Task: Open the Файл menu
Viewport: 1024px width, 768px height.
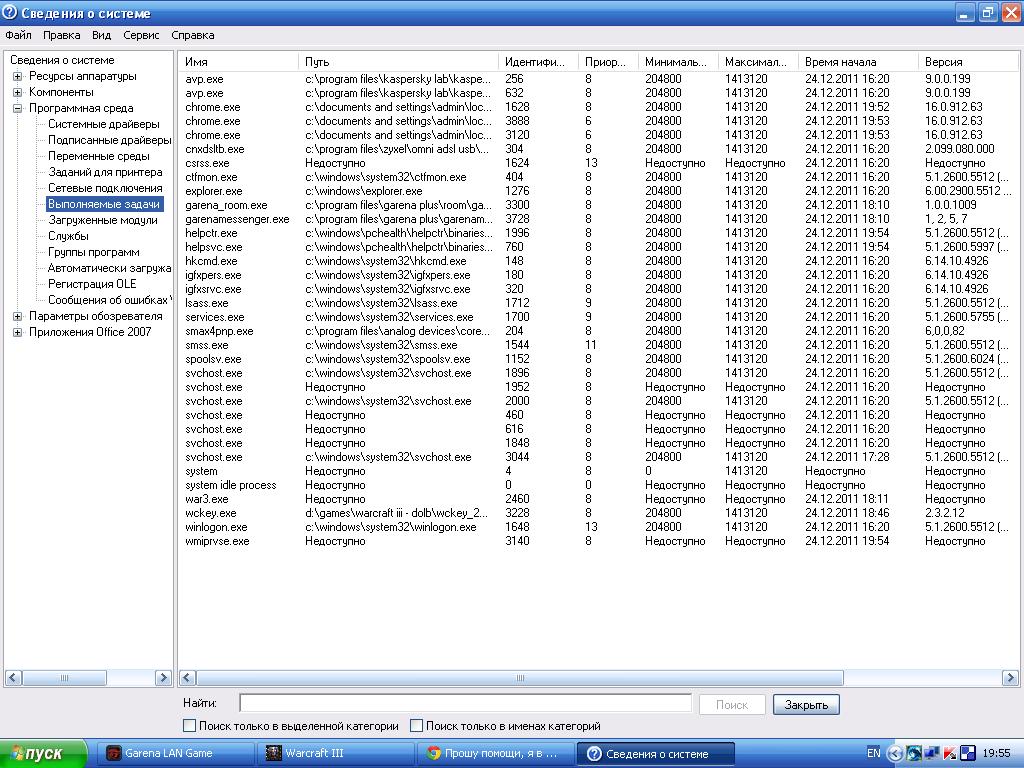Action: tap(18, 35)
